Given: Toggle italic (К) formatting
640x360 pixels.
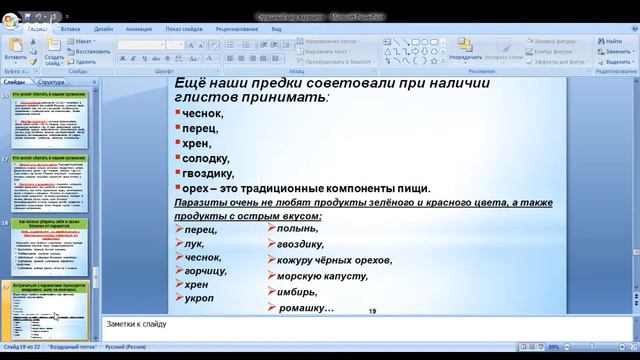Looking at the screenshot, I should pyautogui.click(x=133, y=59).
